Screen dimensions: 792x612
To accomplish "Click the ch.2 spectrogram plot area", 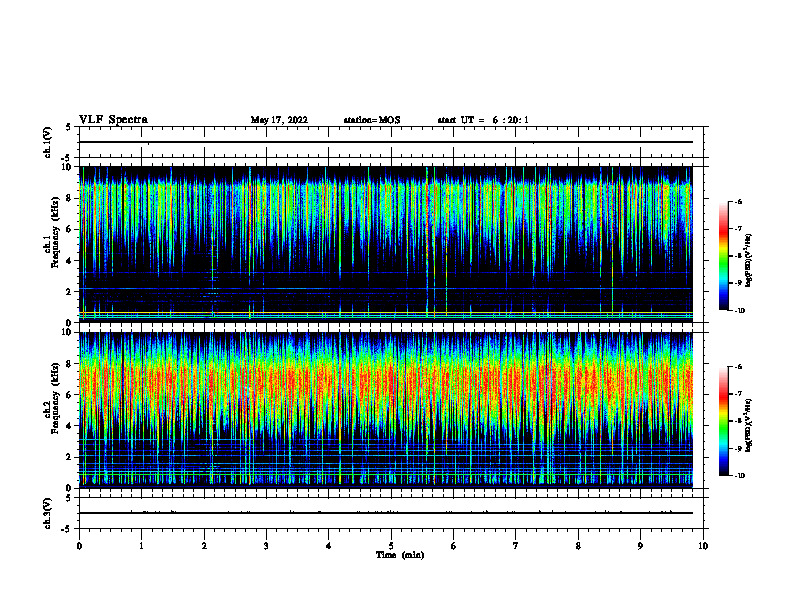I will tap(386, 410).
